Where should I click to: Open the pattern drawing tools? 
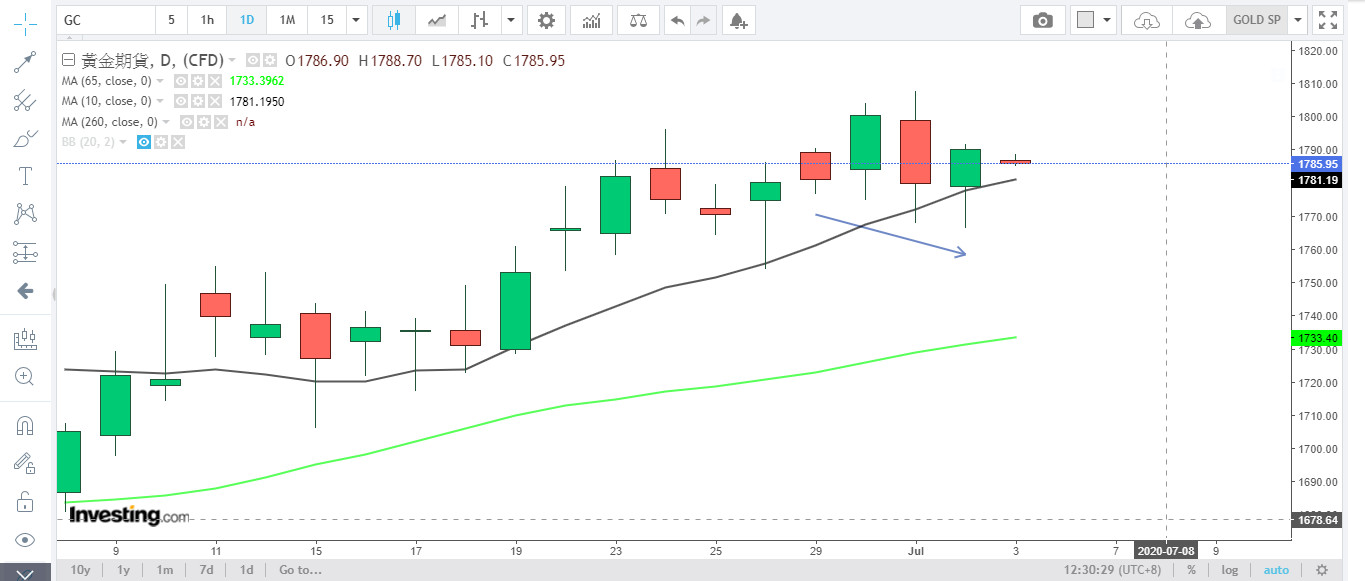25,214
